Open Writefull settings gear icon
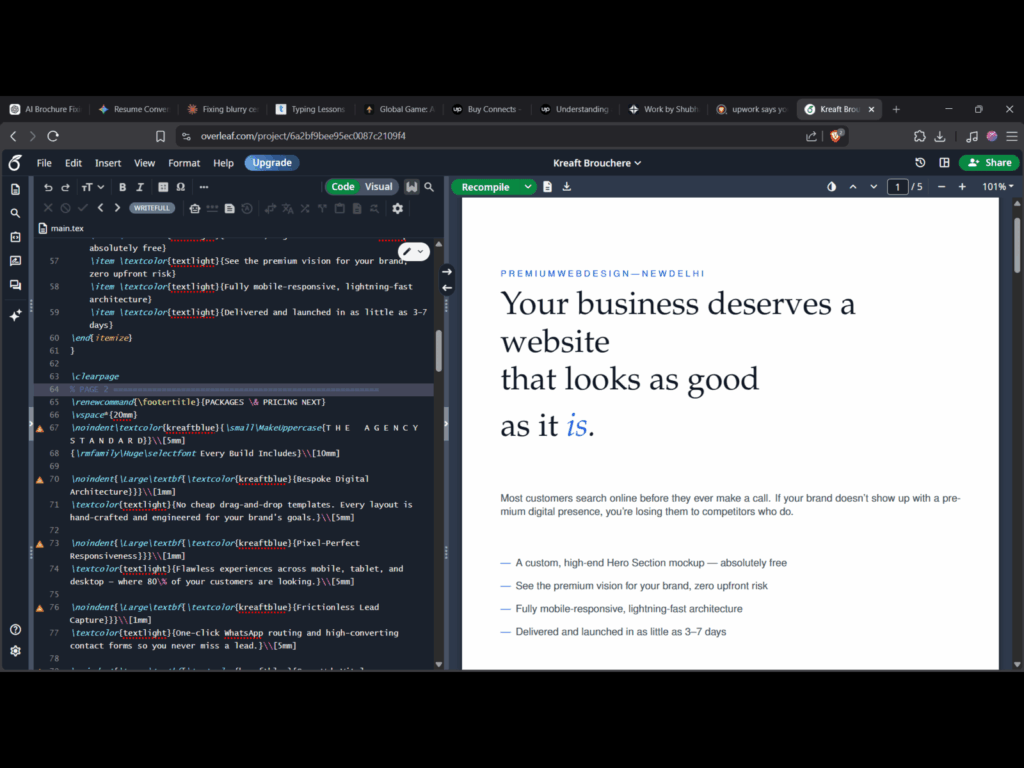Viewport: 1024px width, 768px height. (398, 208)
